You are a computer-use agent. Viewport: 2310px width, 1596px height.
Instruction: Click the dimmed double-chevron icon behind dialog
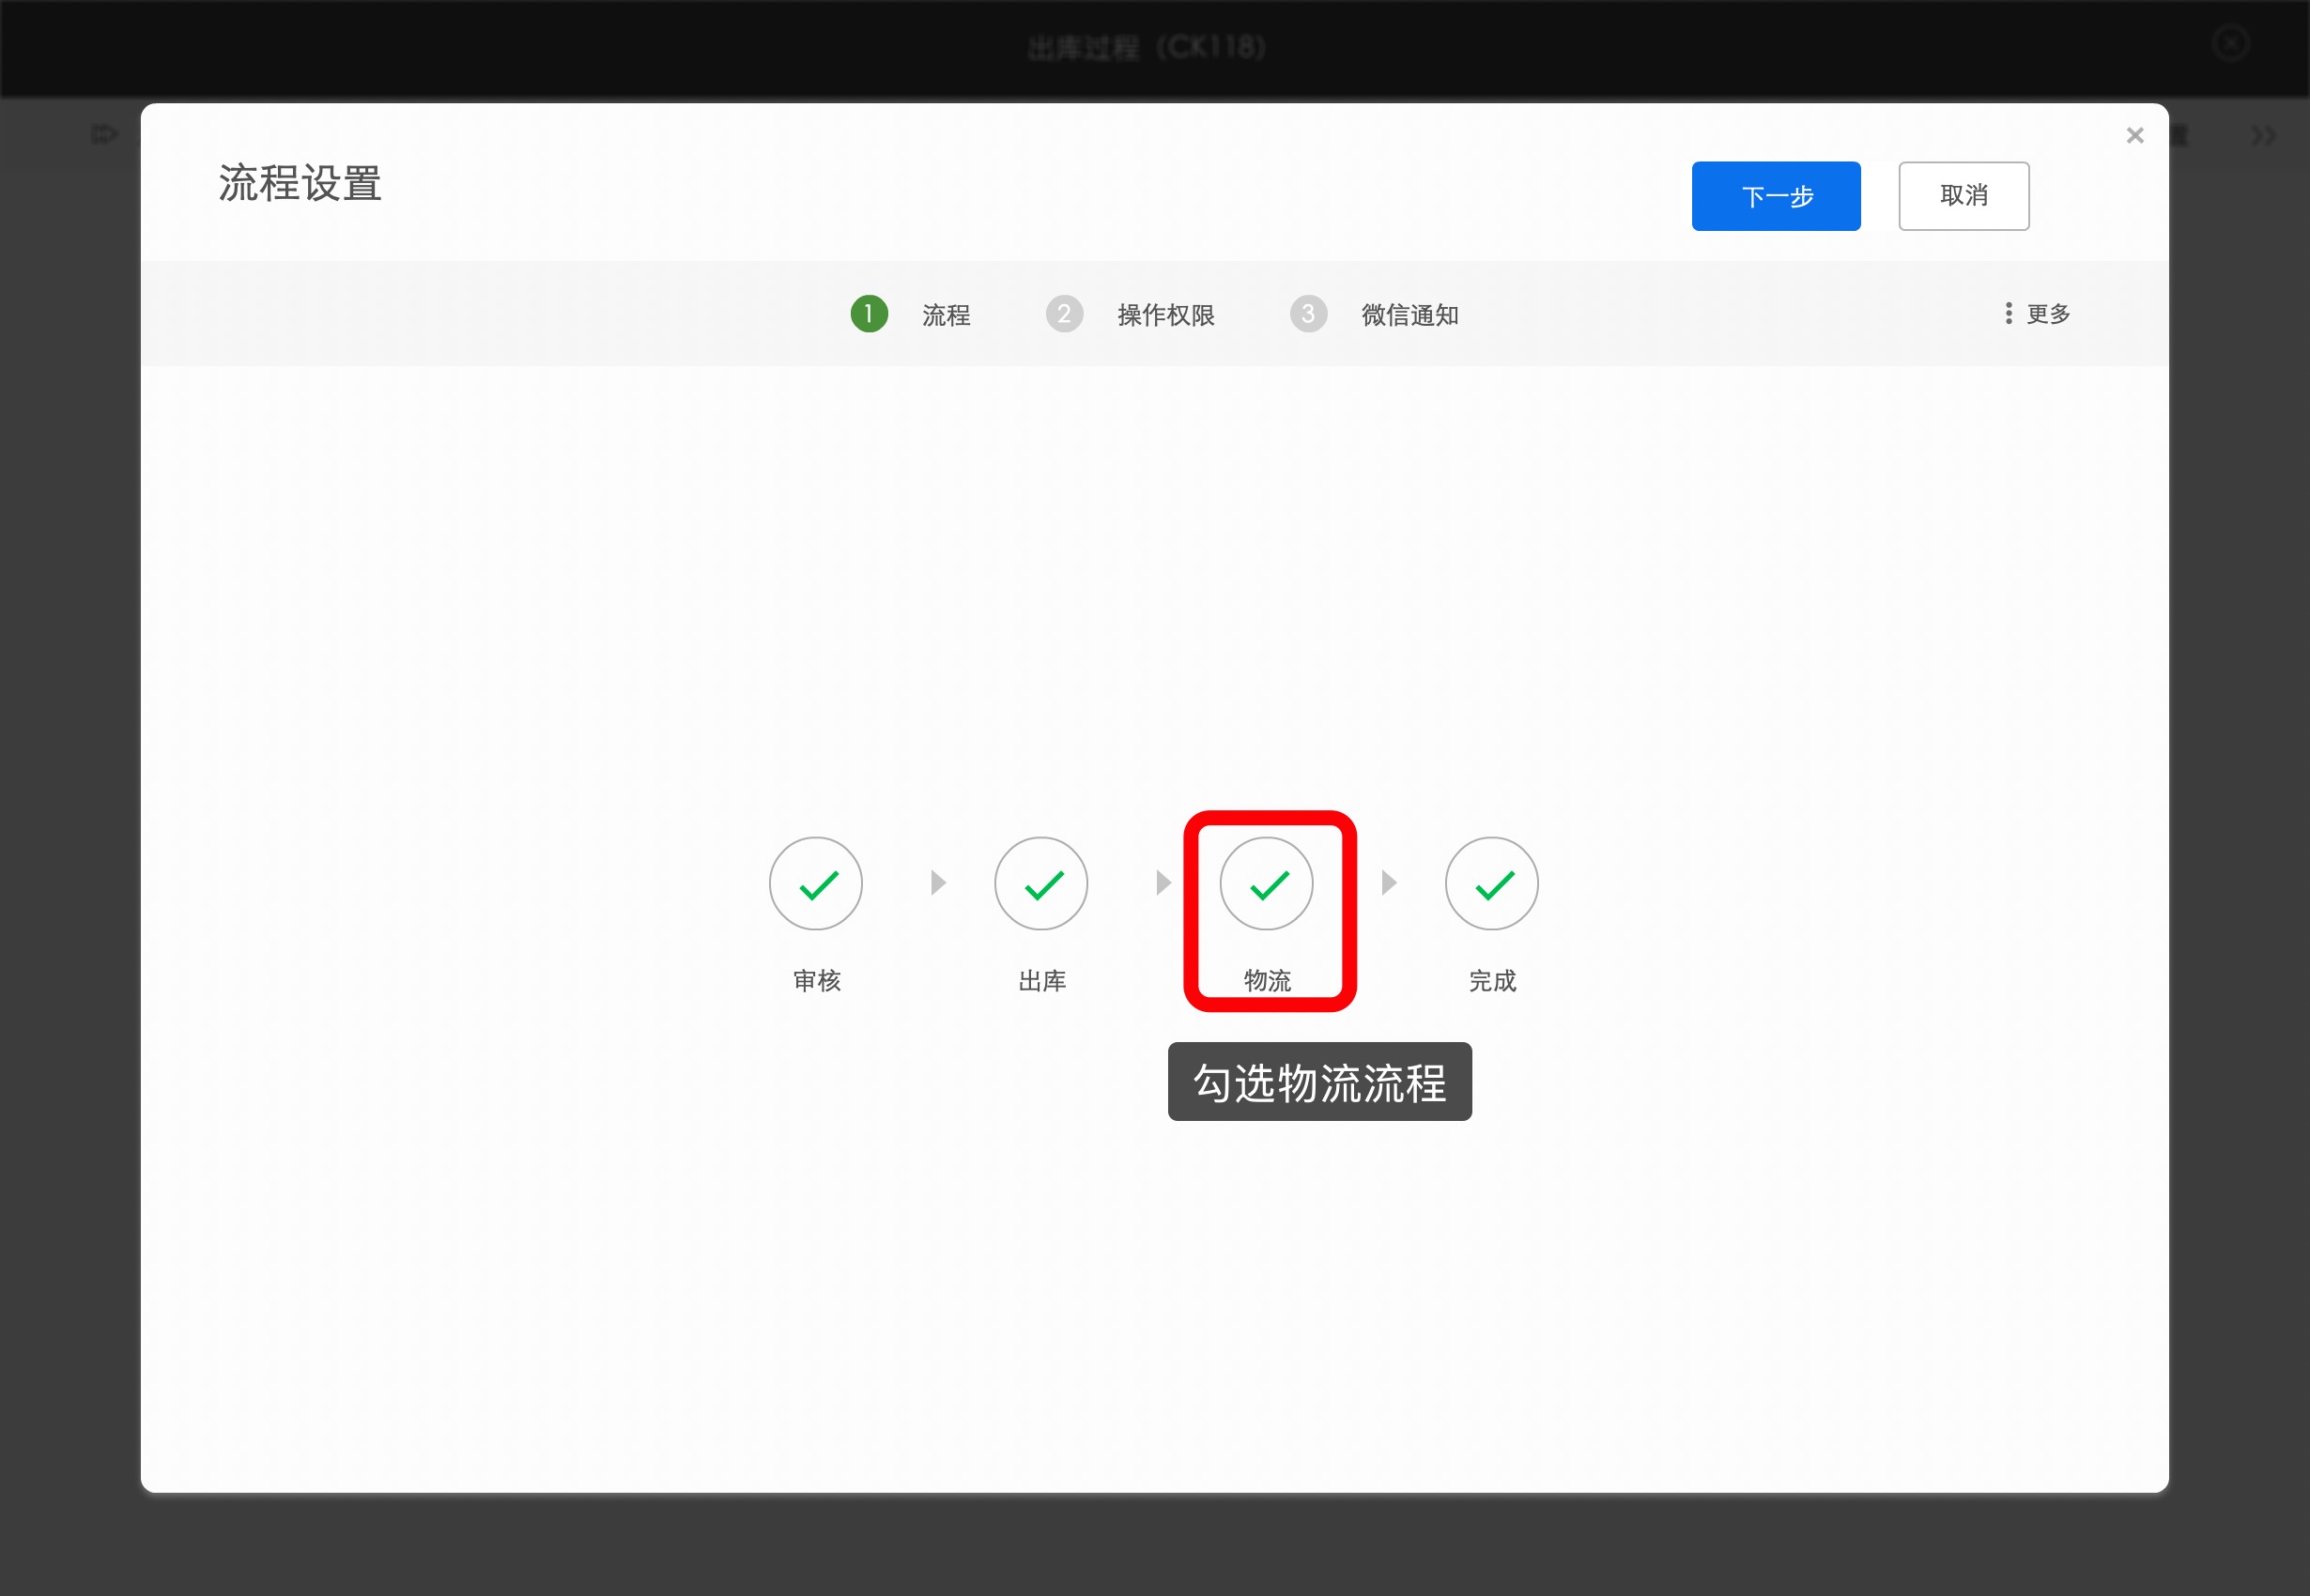click(2264, 135)
